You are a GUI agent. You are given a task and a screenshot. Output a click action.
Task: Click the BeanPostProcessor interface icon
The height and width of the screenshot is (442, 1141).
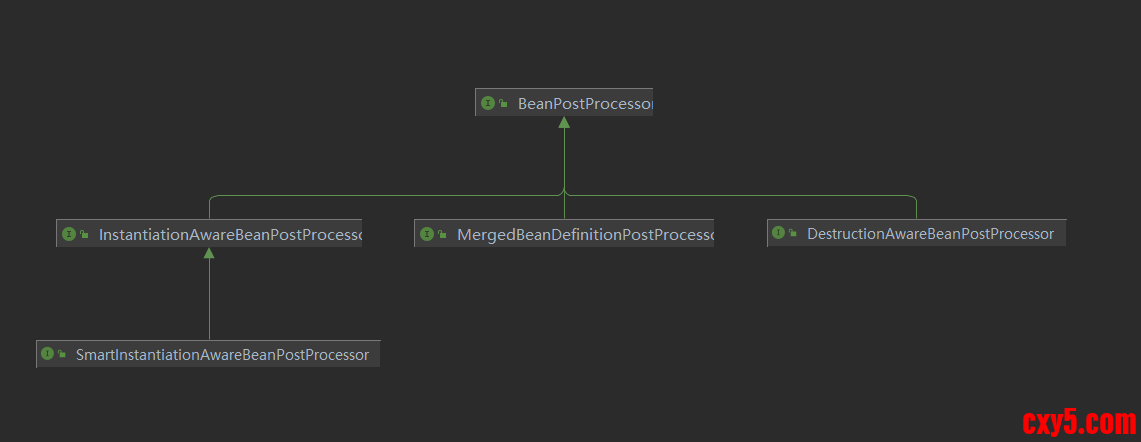coord(488,103)
